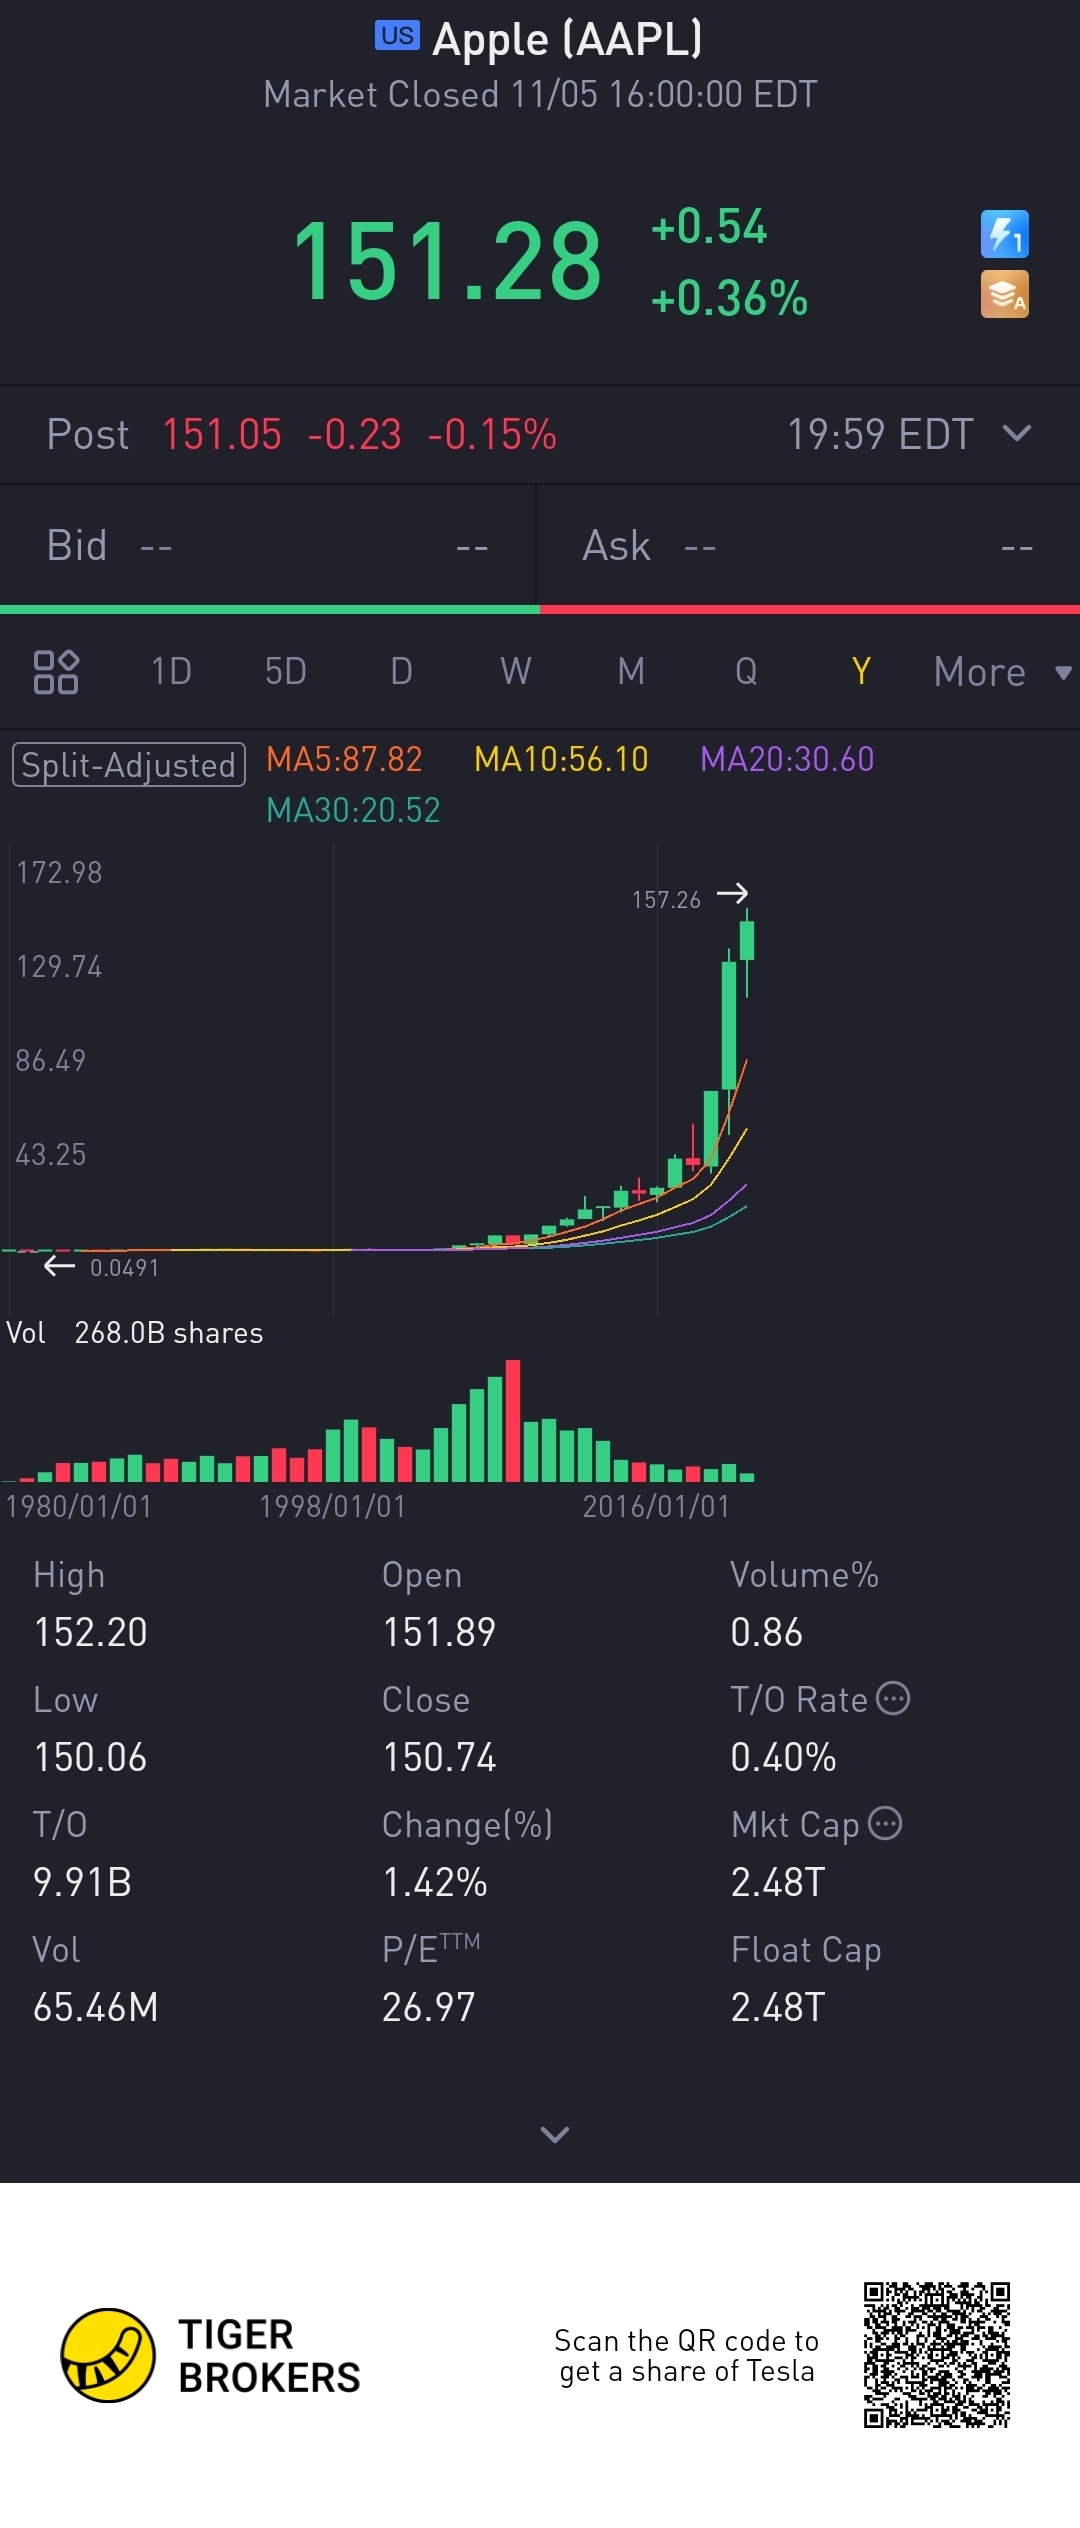This screenshot has width=1080, height=2528.
Task: Tap the Apple (AAPL) title
Action: pos(567,40)
